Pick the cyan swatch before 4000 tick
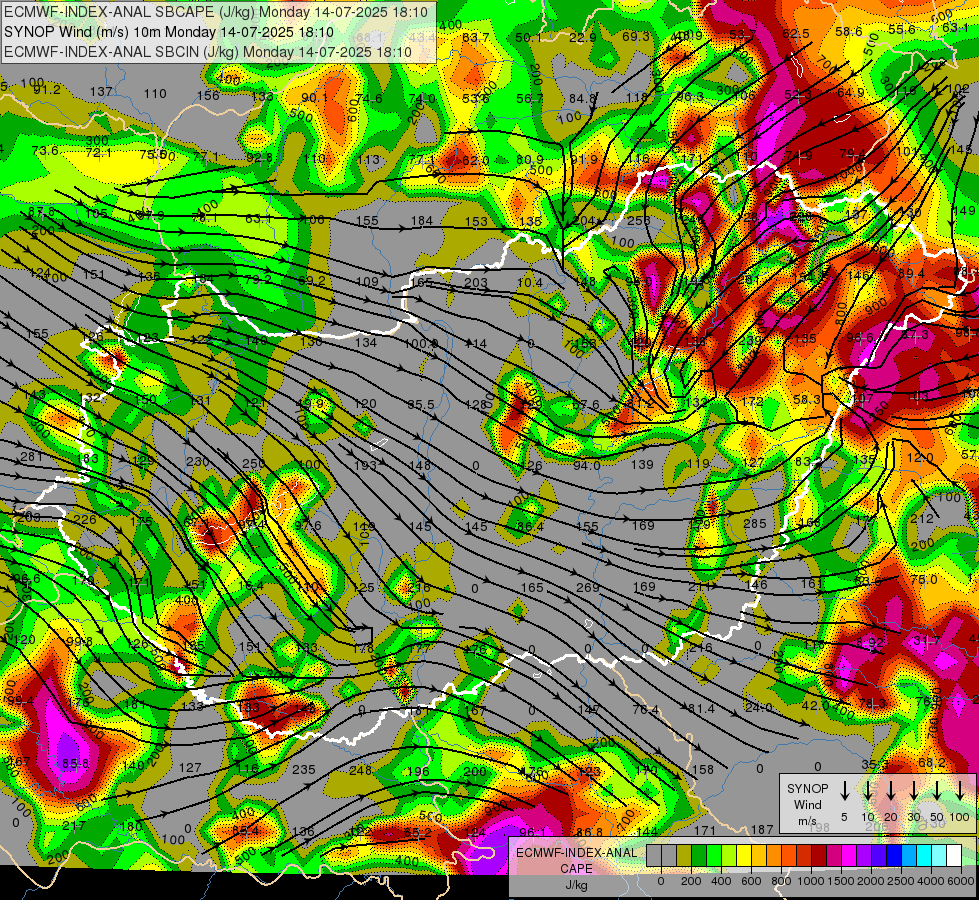Screen dimensions: 979x900 coord(923,856)
